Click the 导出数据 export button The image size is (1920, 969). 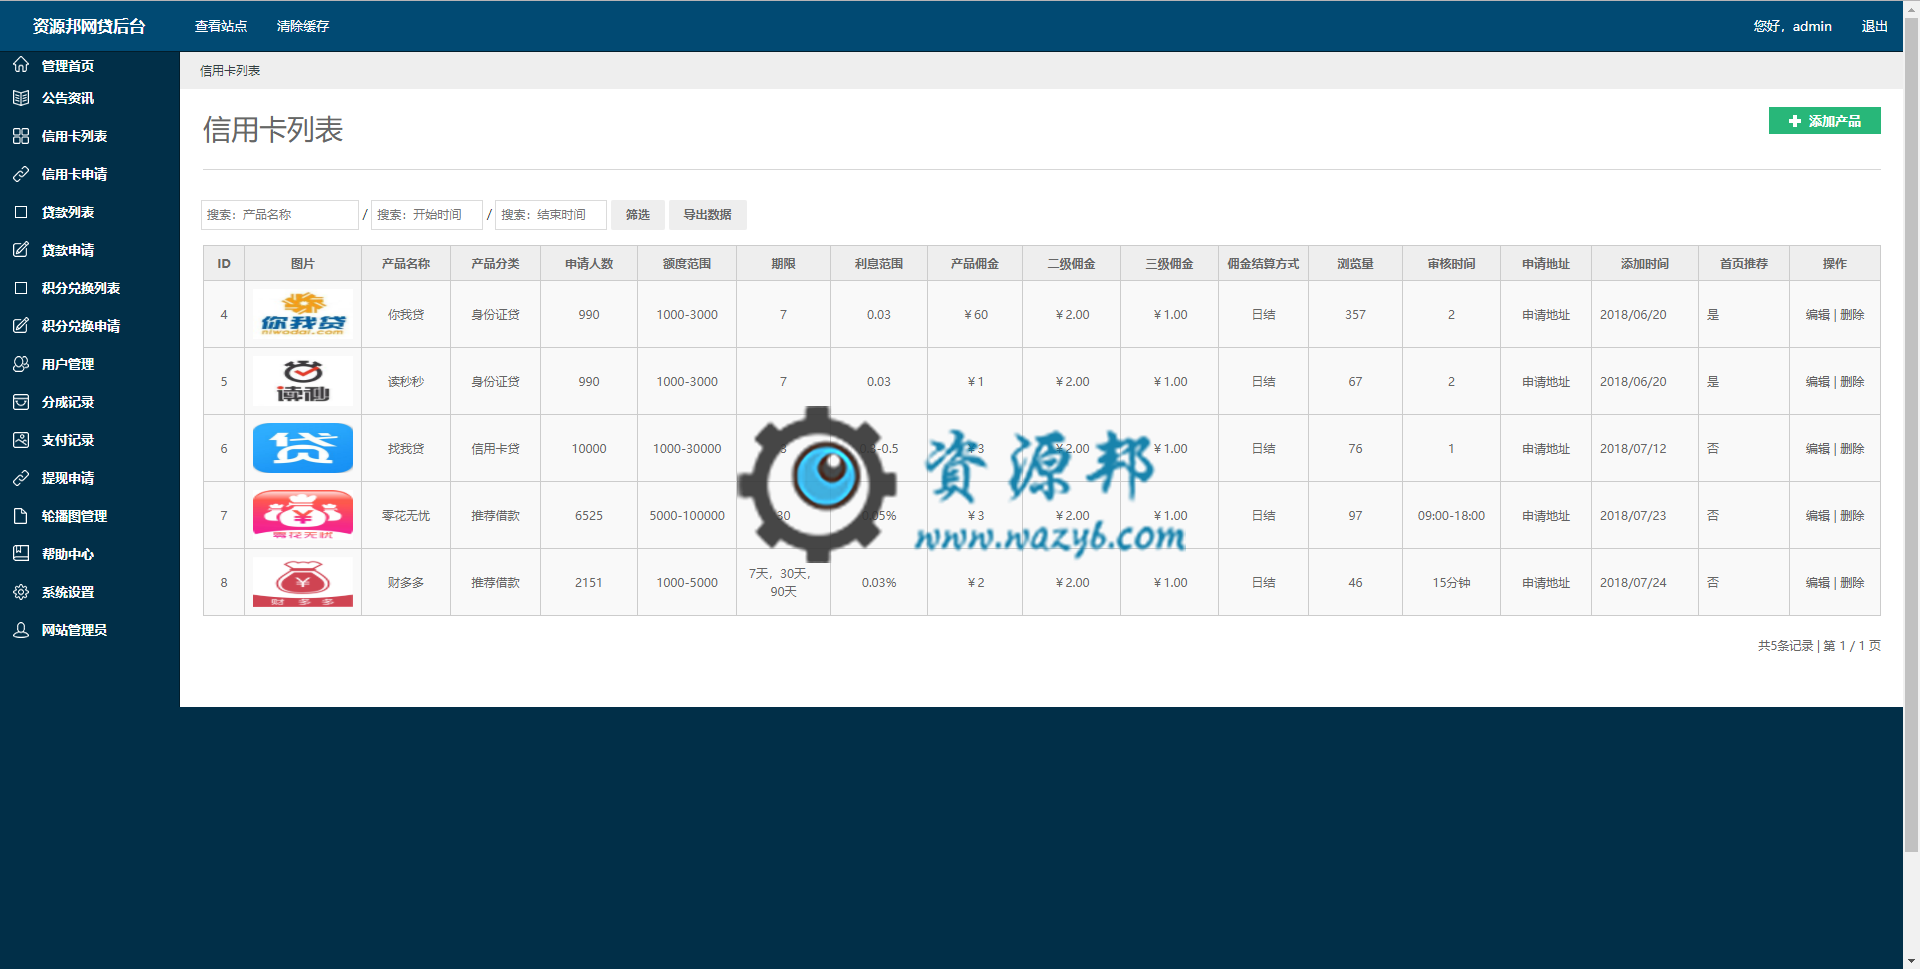[x=707, y=215]
